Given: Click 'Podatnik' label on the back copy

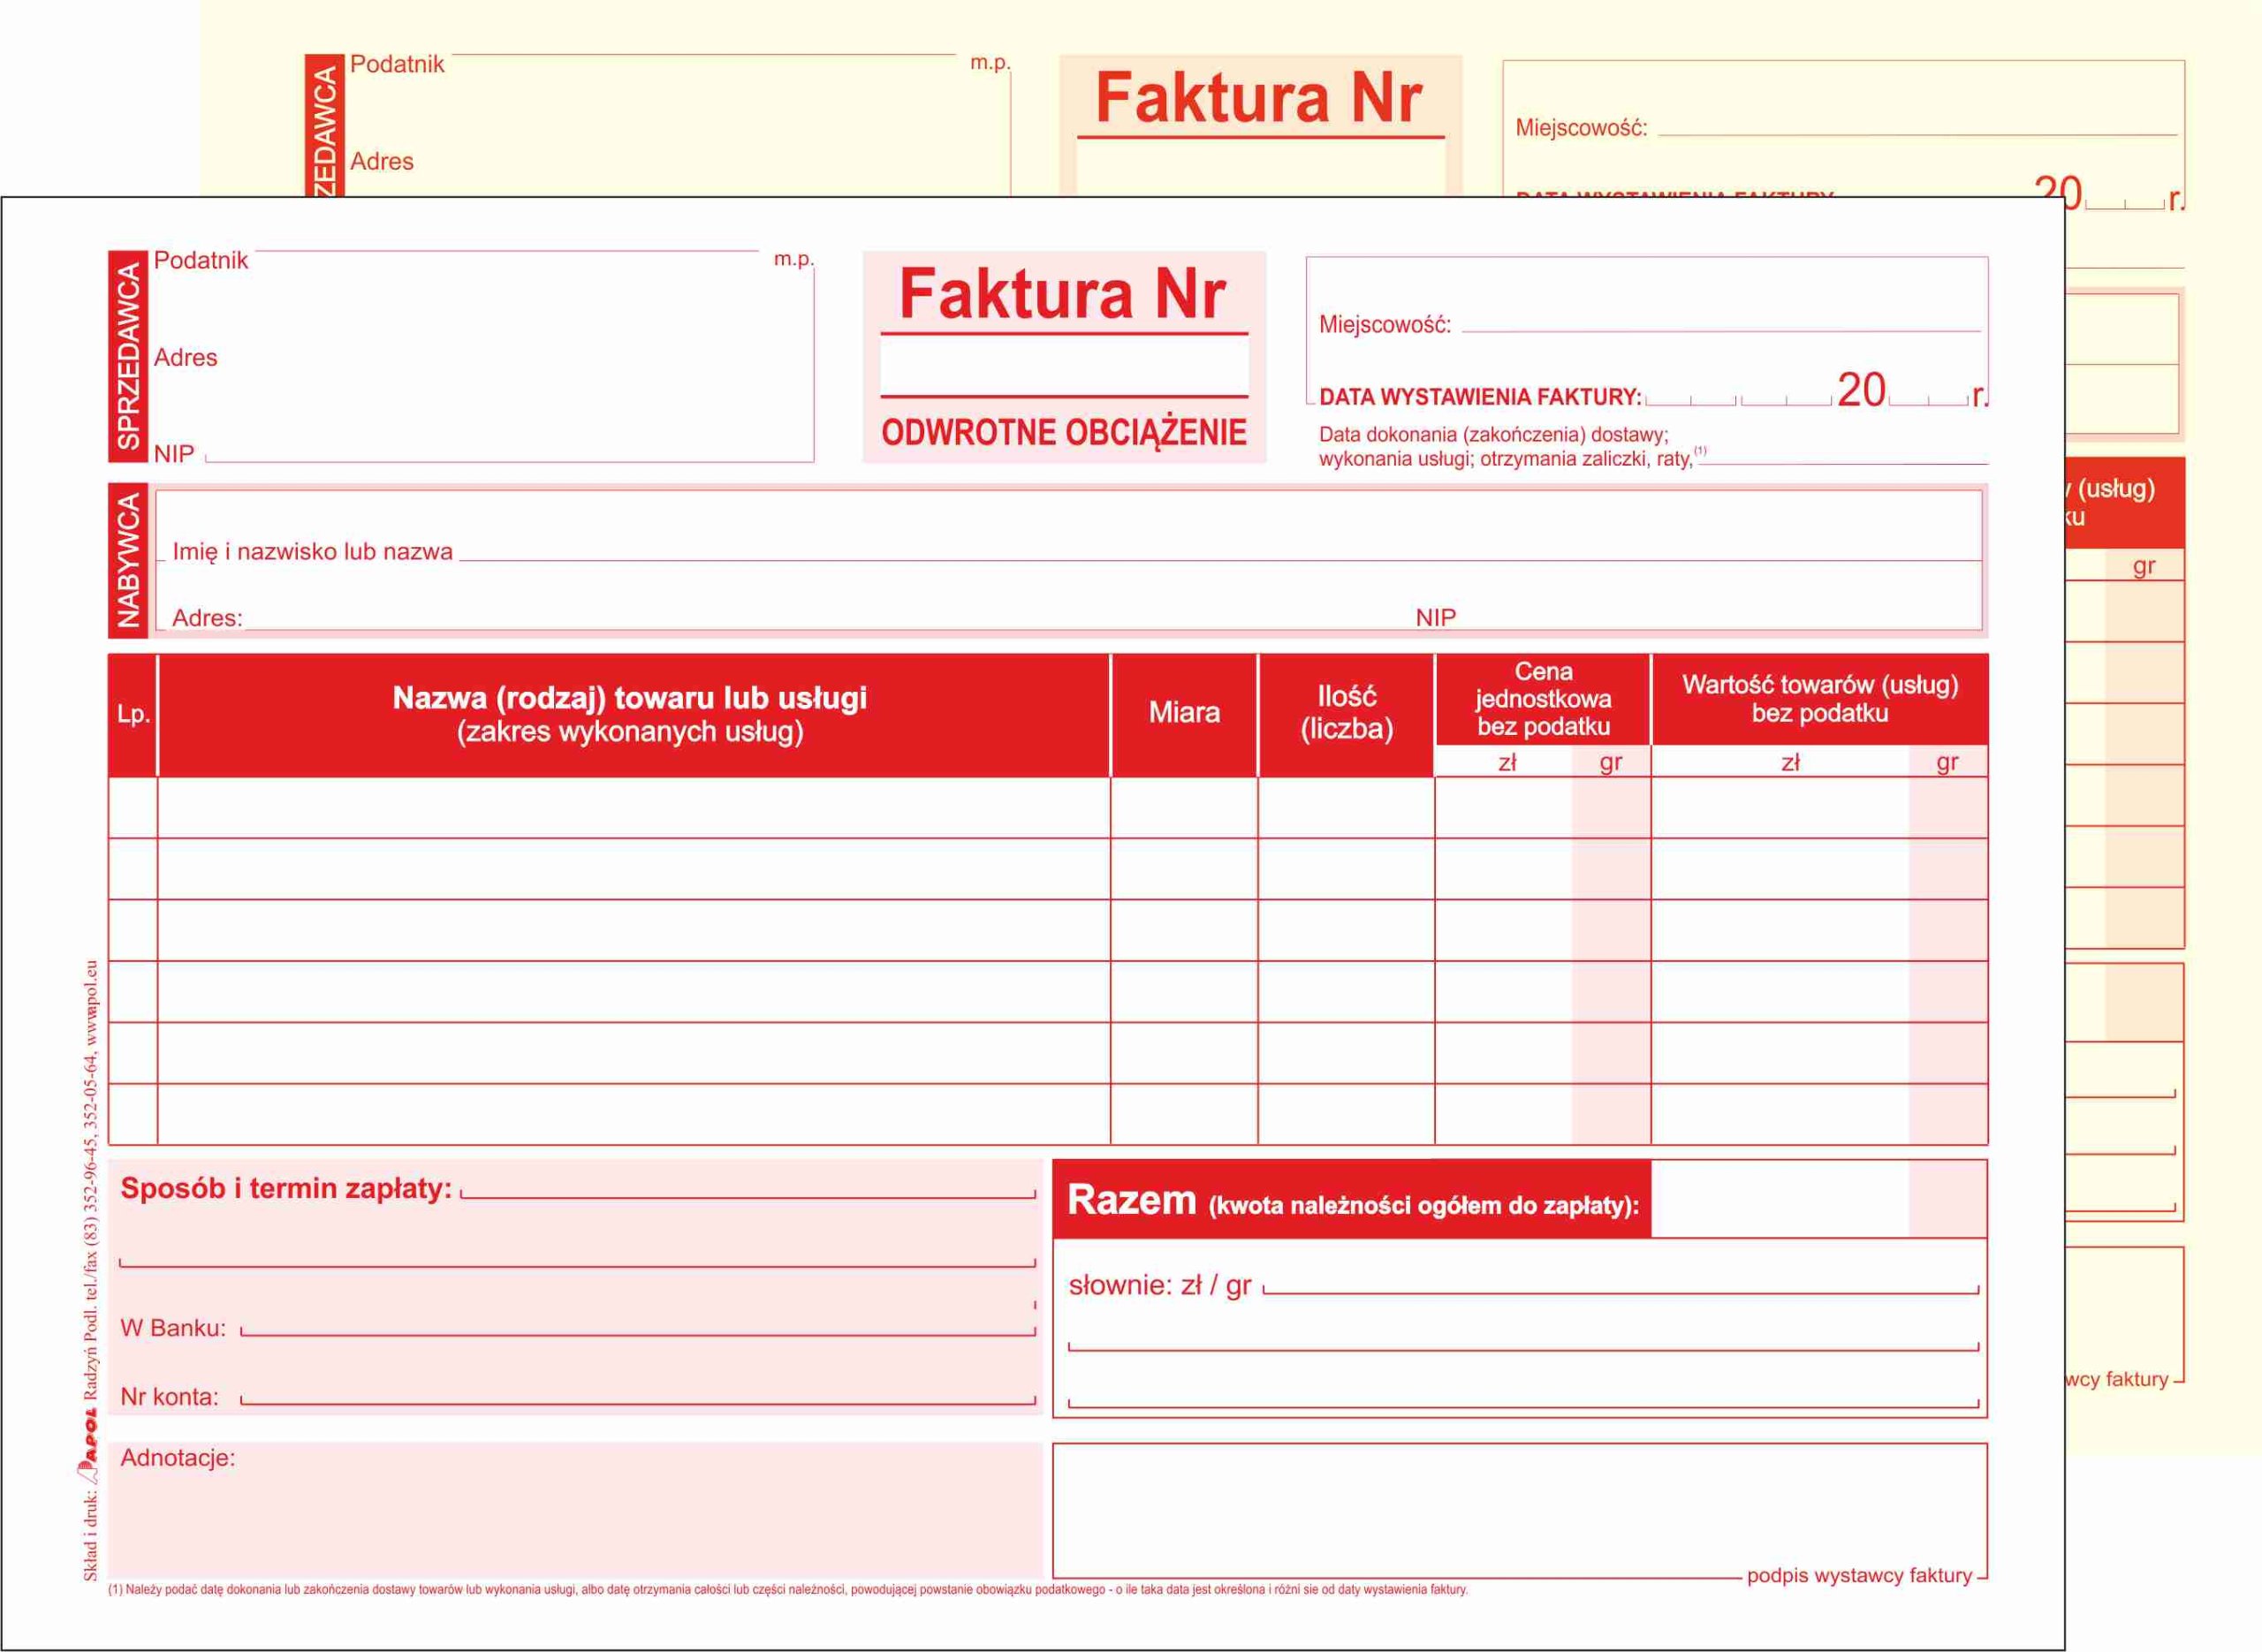Looking at the screenshot, I should (x=397, y=64).
